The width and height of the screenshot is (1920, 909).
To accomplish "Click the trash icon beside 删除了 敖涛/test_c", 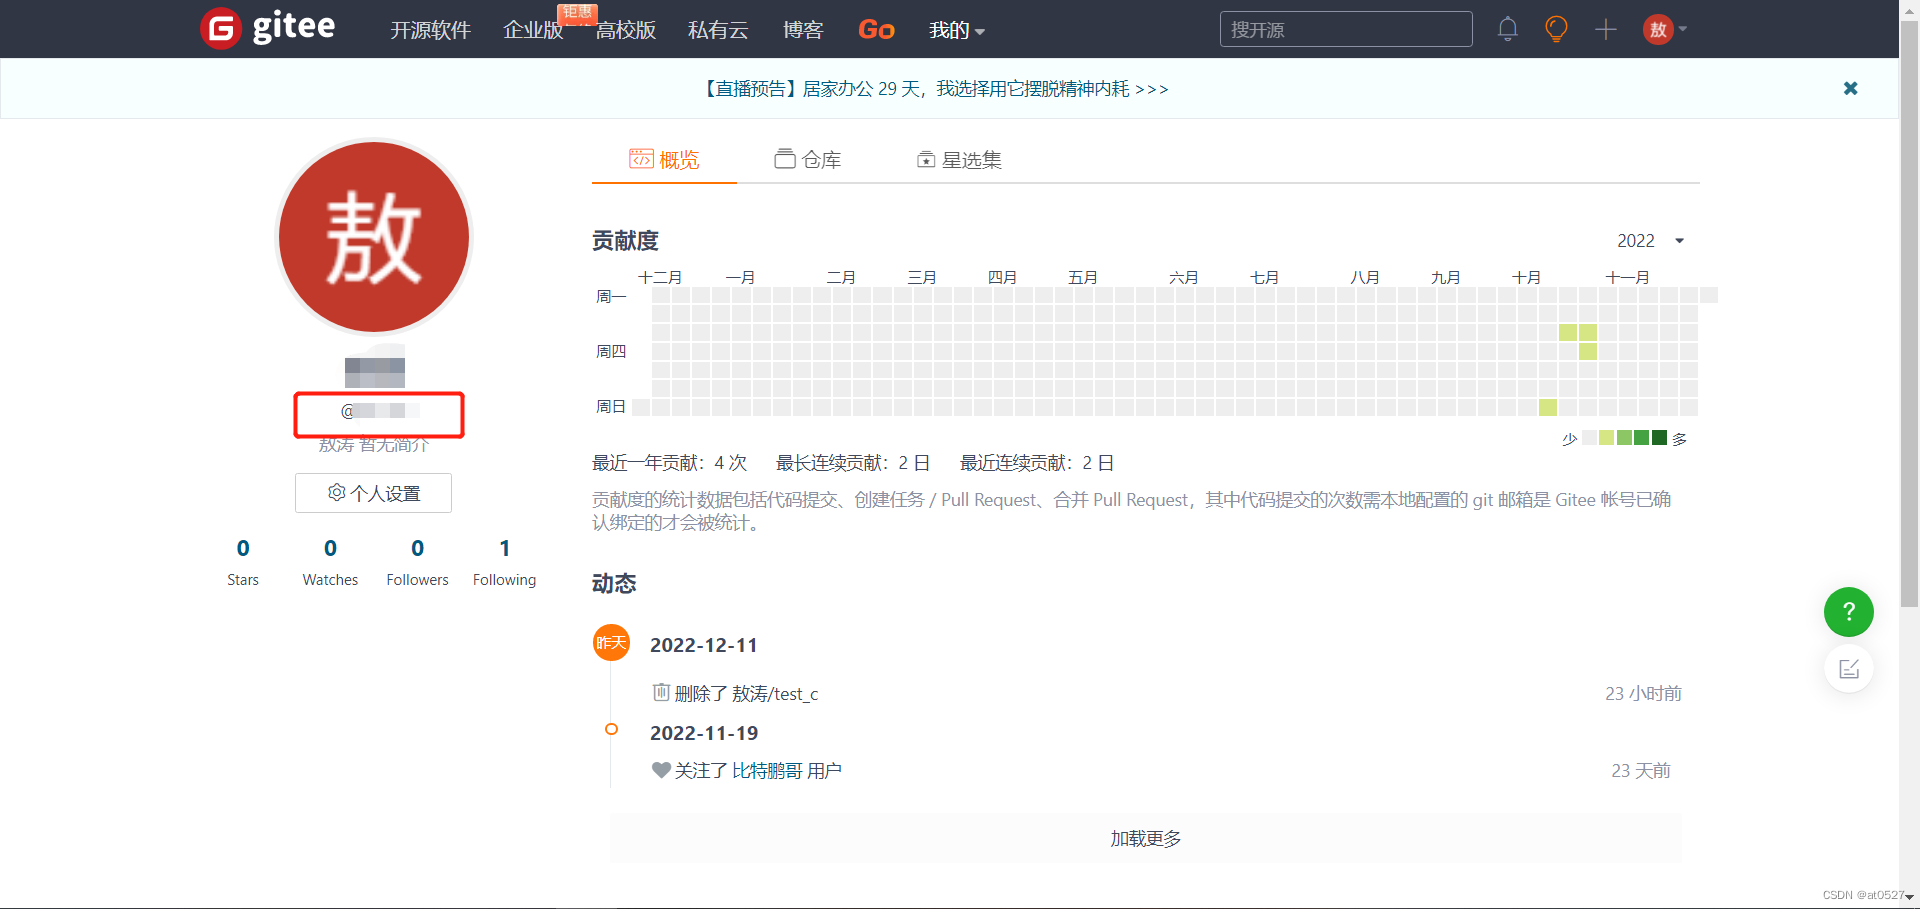I will [661, 693].
